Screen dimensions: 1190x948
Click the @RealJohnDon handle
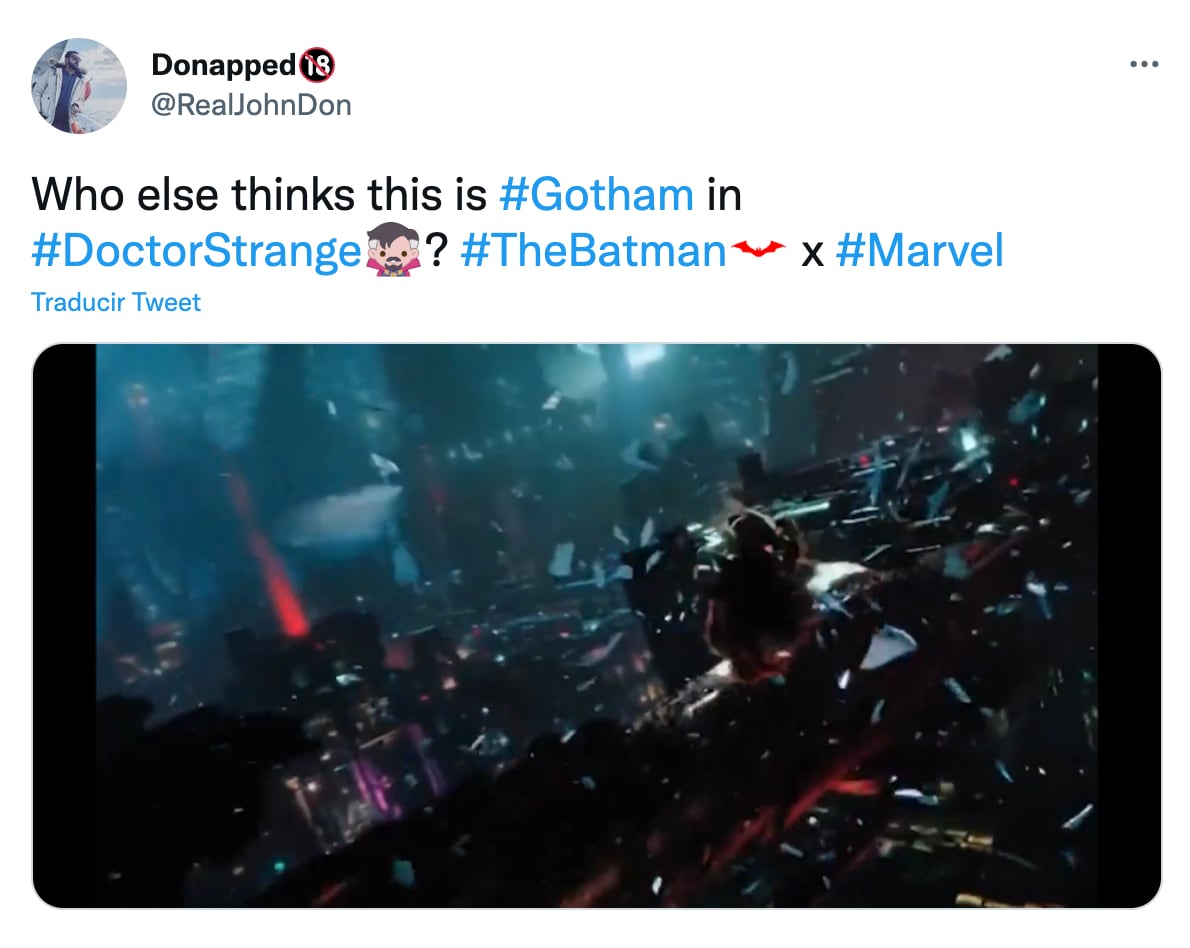[x=251, y=105]
